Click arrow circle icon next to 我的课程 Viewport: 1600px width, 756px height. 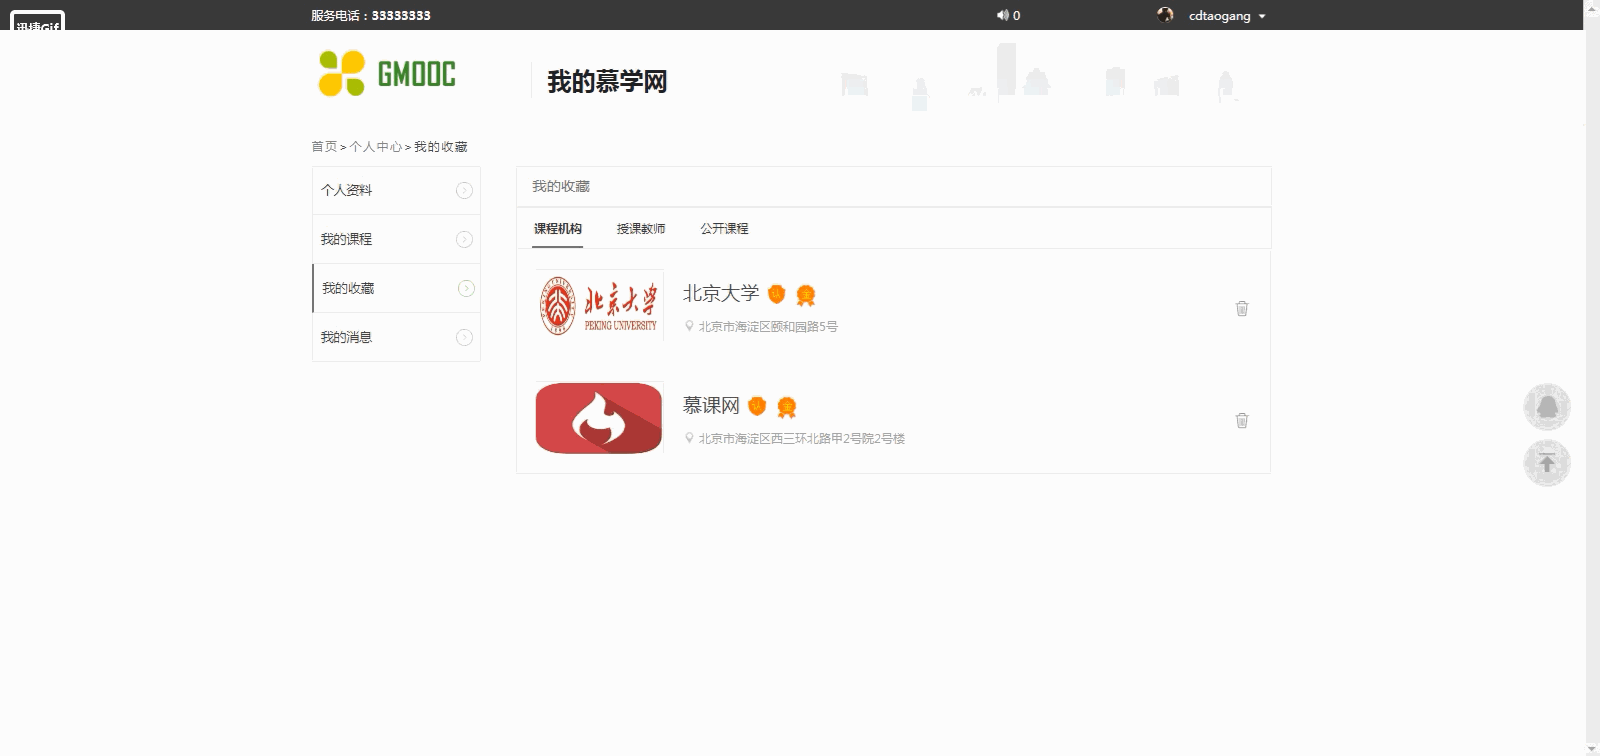pyautogui.click(x=464, y=239)
